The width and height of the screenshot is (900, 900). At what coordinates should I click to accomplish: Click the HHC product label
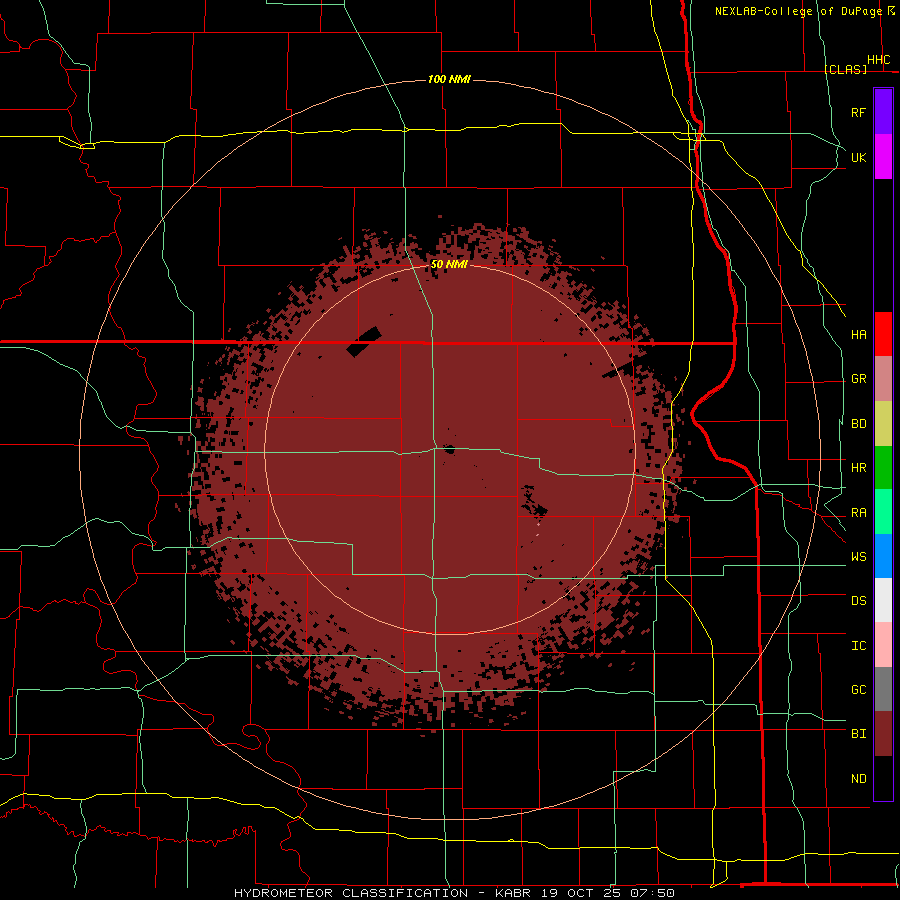[878, 60]
